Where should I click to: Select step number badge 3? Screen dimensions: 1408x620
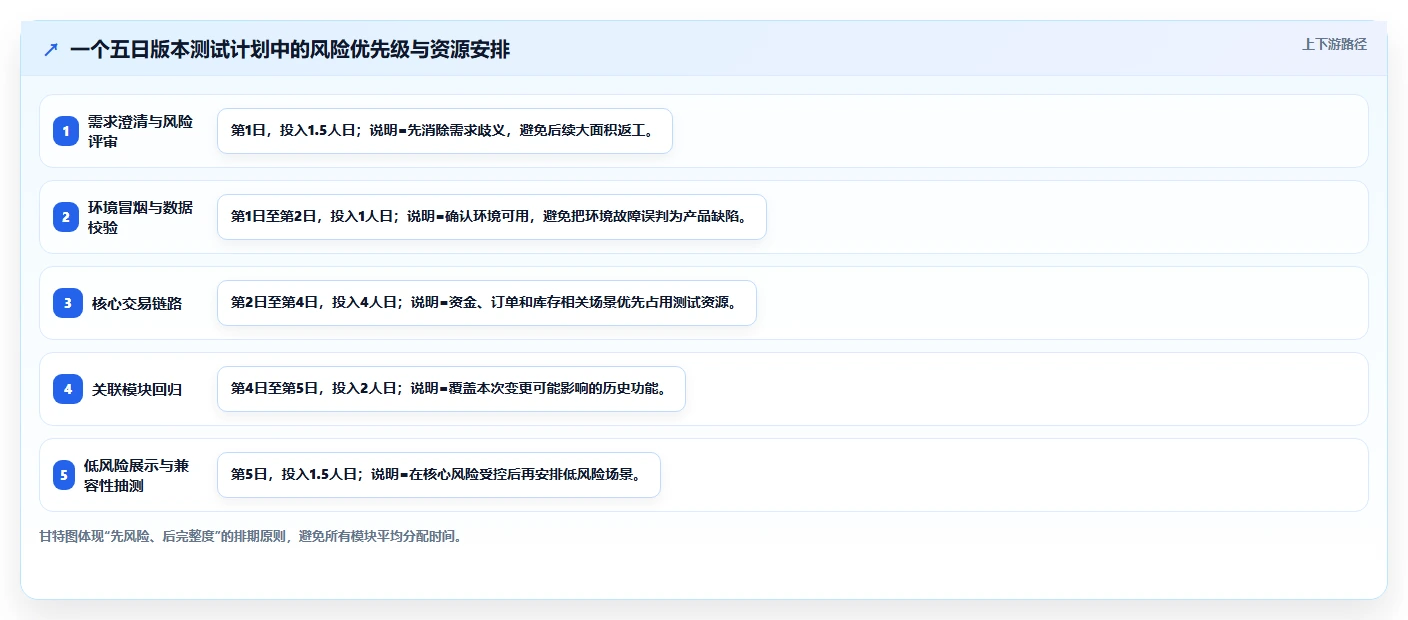68,303
